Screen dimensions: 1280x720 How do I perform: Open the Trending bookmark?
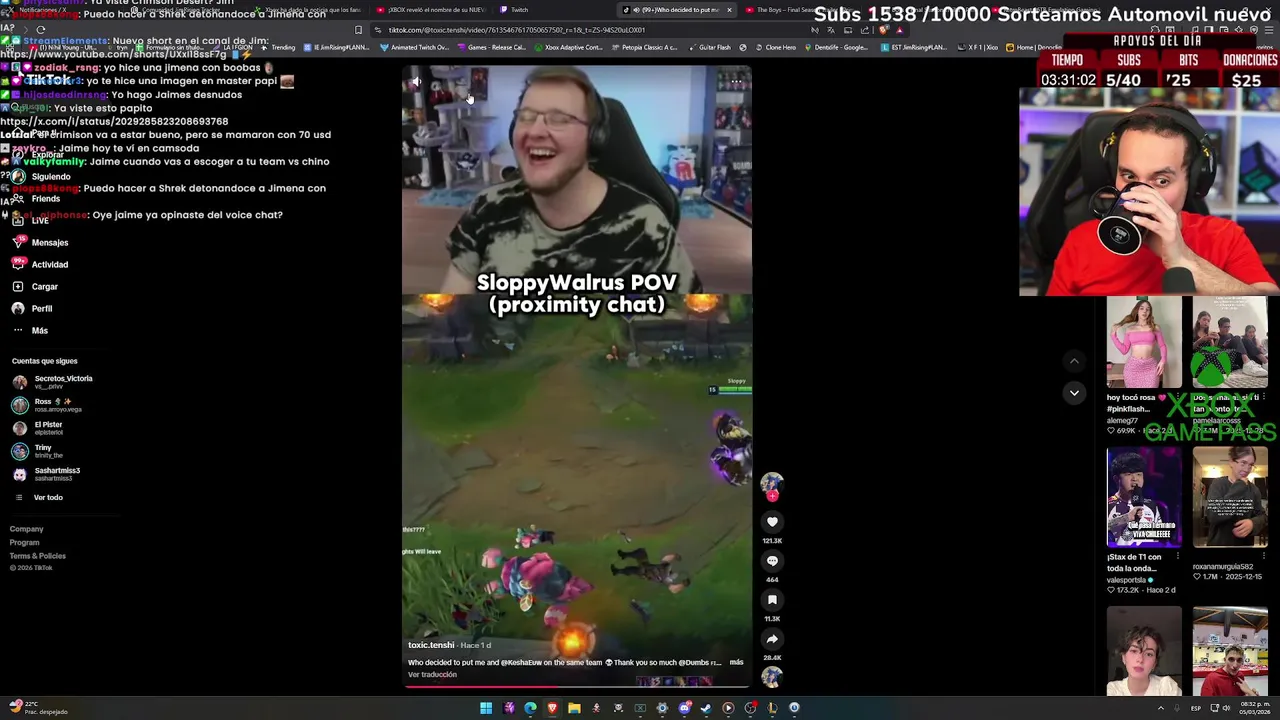[278, 47]
